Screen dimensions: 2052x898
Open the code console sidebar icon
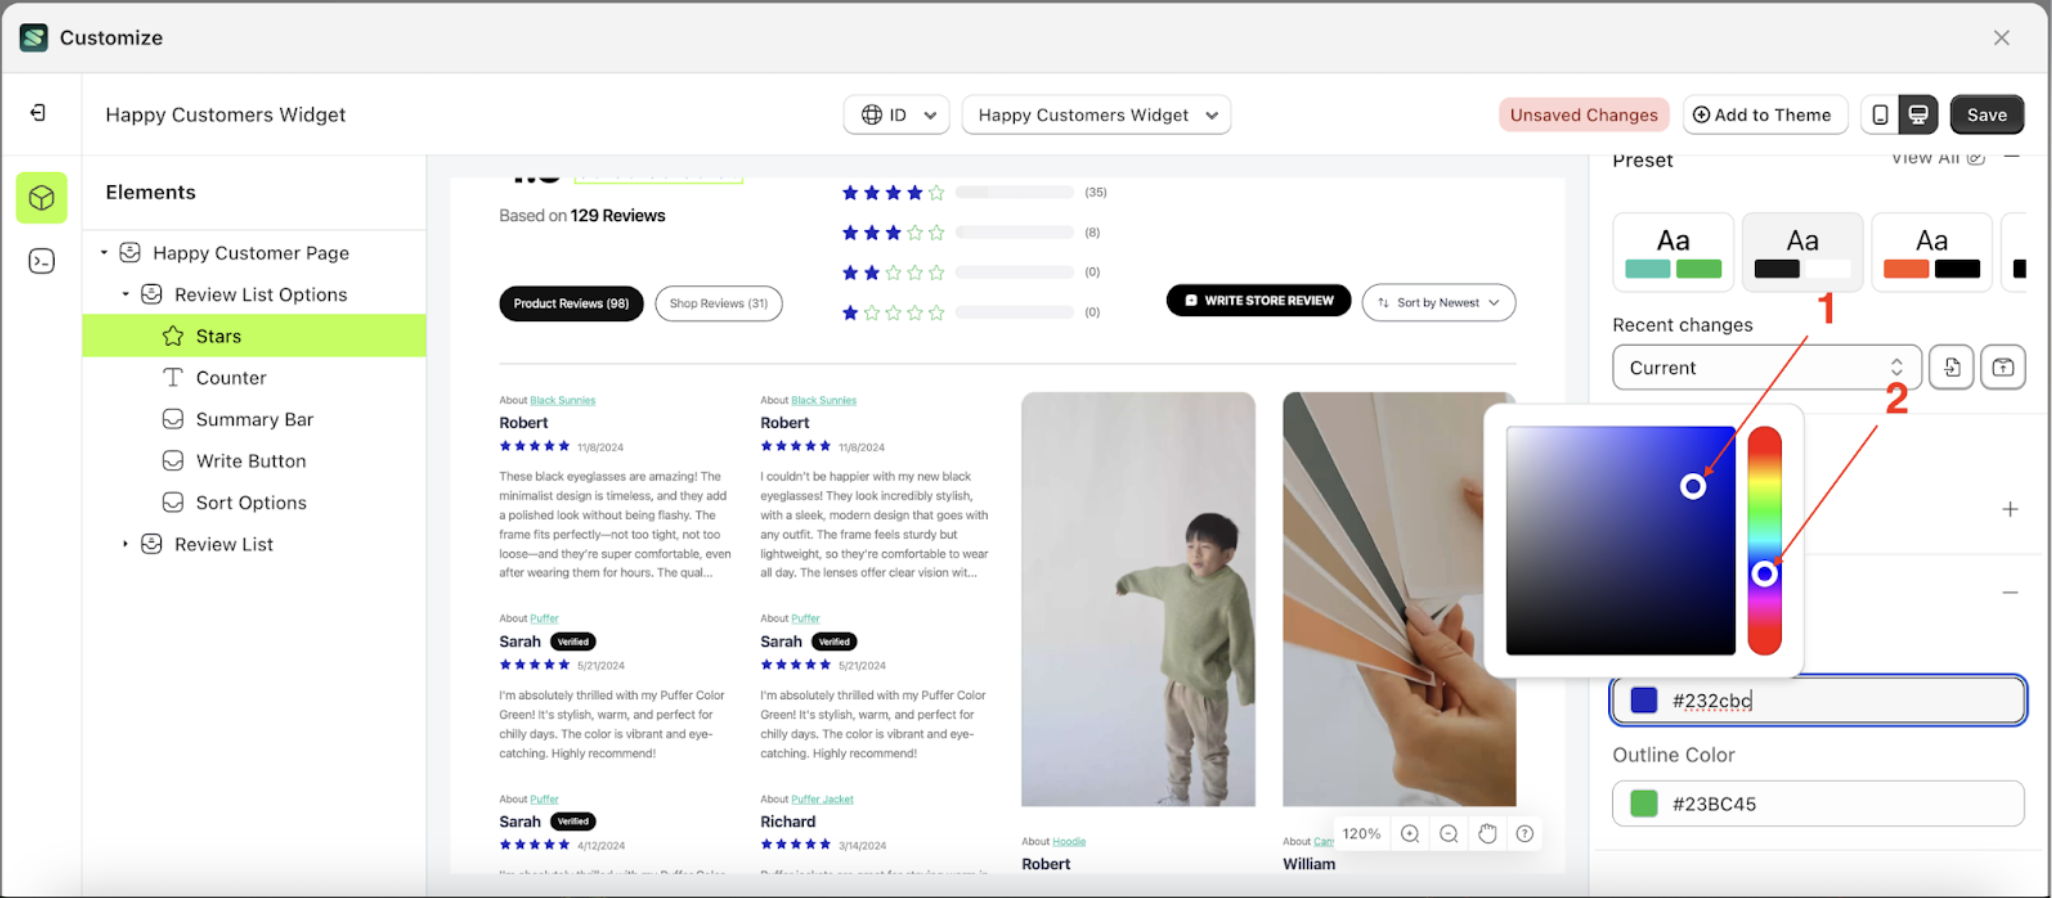pos(41,261)
